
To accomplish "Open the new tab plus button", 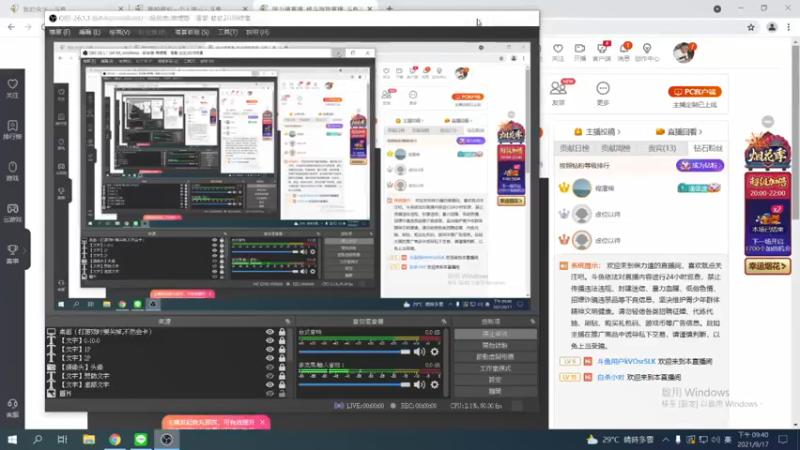I will tap(389, 9).
